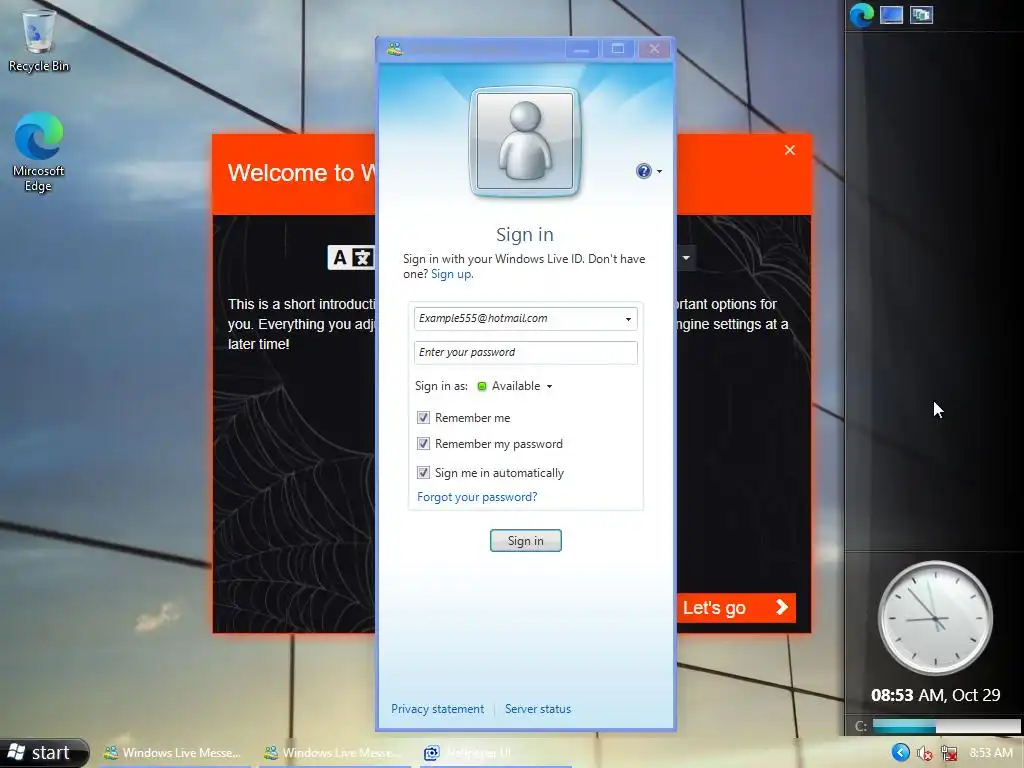
Task: Maximize the Messenger window
Action: (x=618, y=49)
